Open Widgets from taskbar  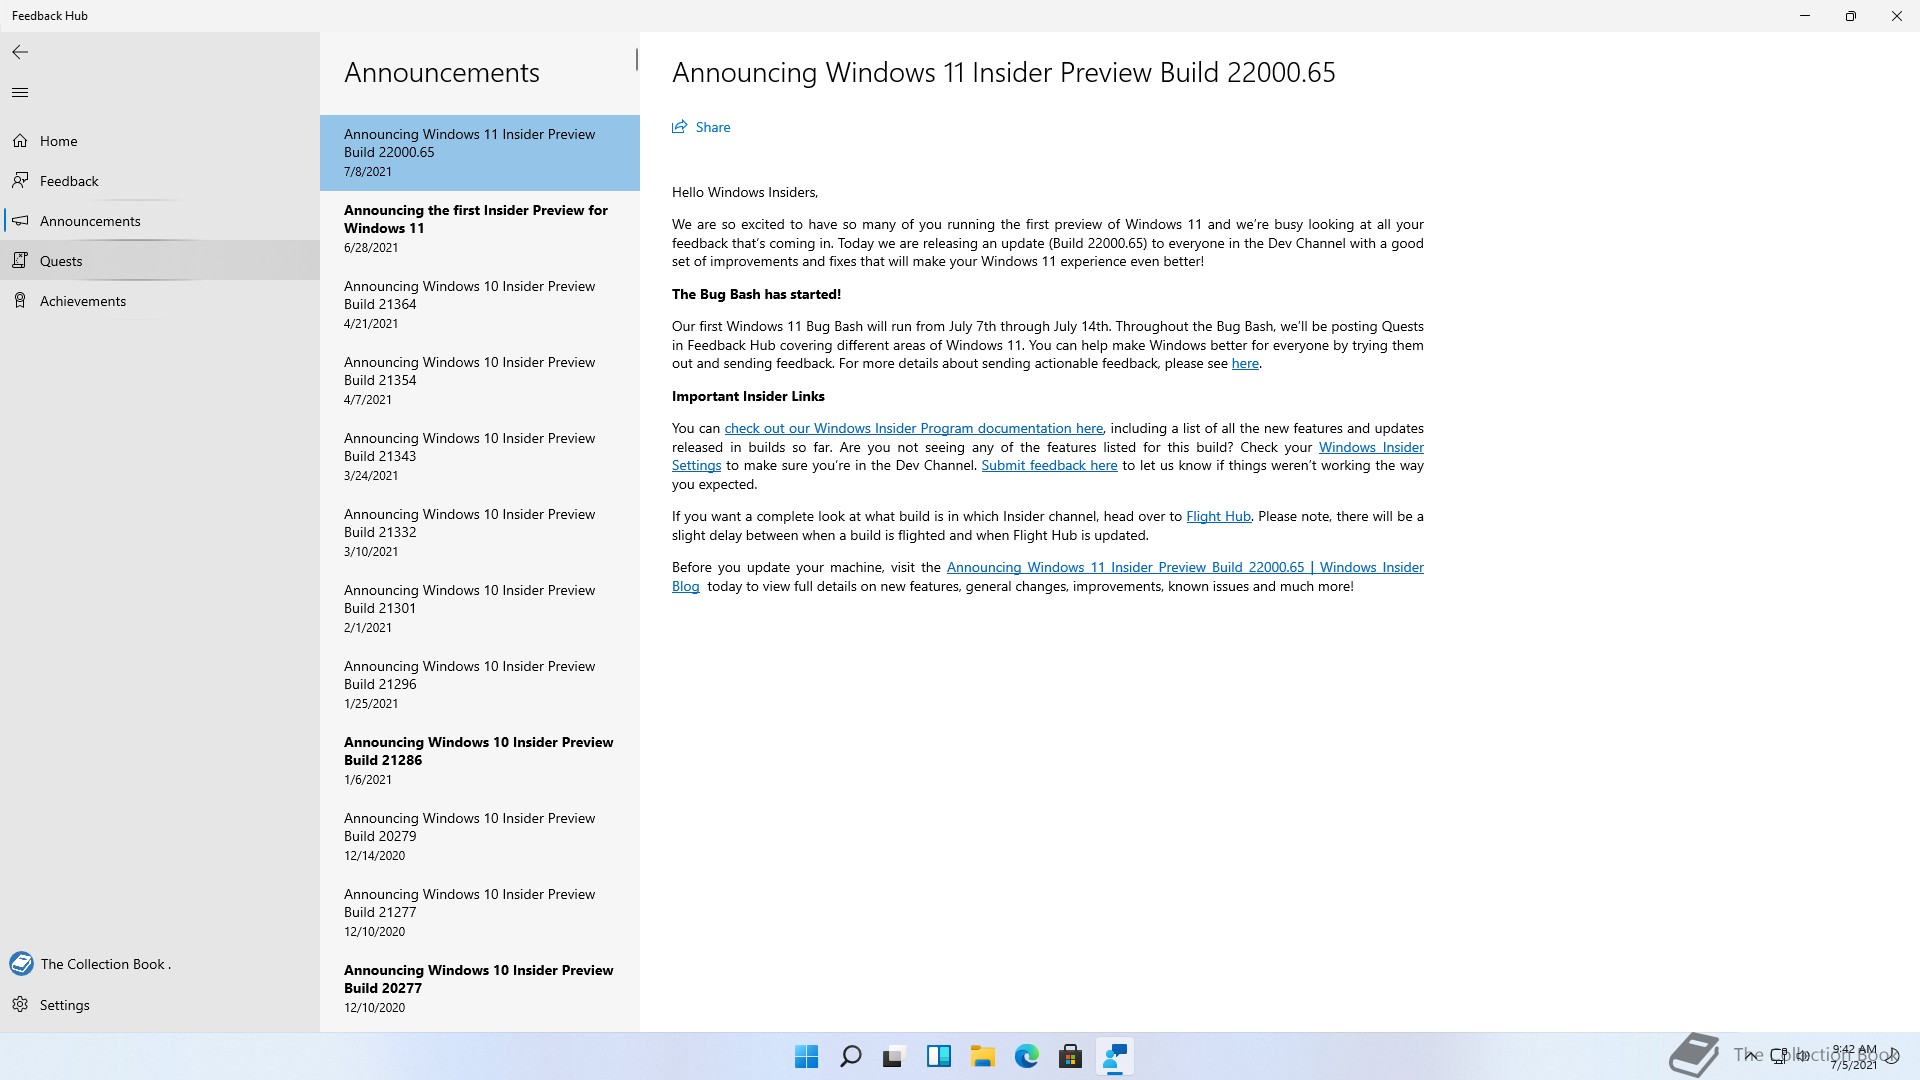coord(938,1057)
